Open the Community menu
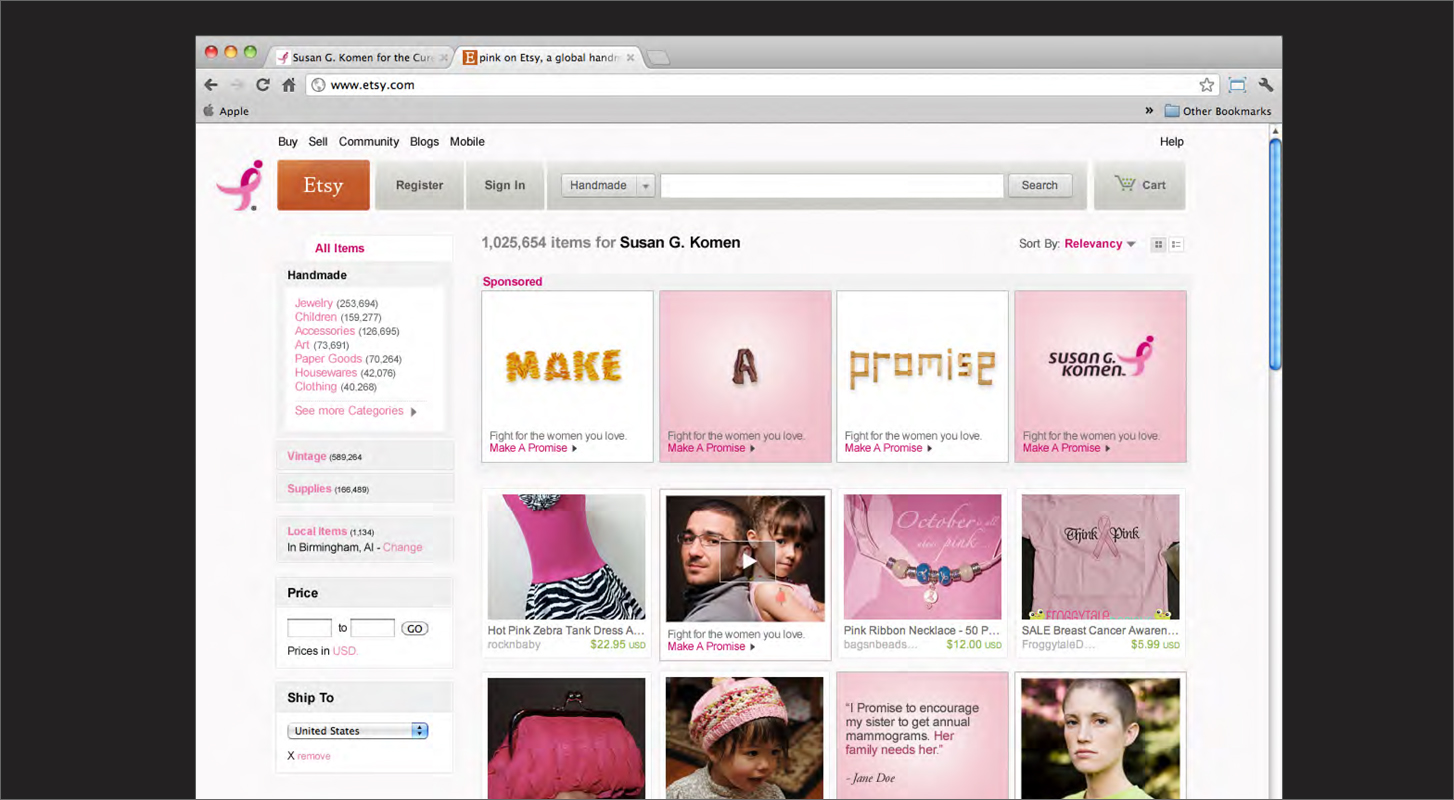Viewport: 1454px width, 800px height. click(369, 142)
